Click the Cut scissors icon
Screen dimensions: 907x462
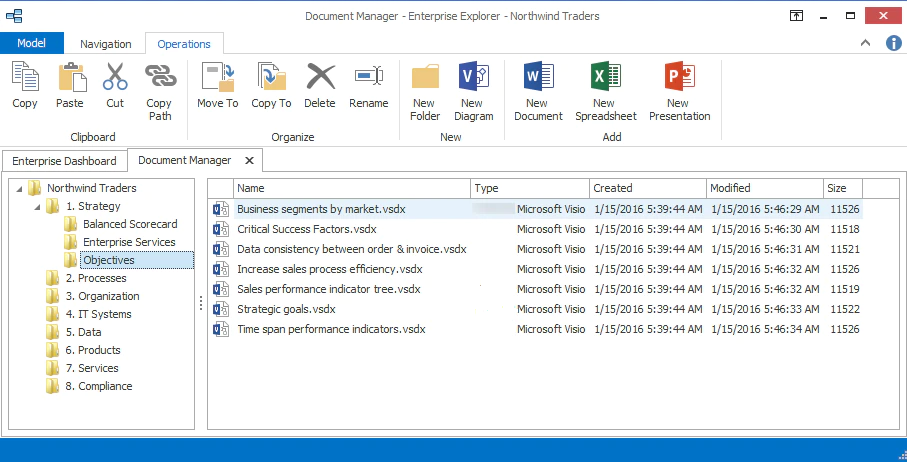[x=115, y=77]
